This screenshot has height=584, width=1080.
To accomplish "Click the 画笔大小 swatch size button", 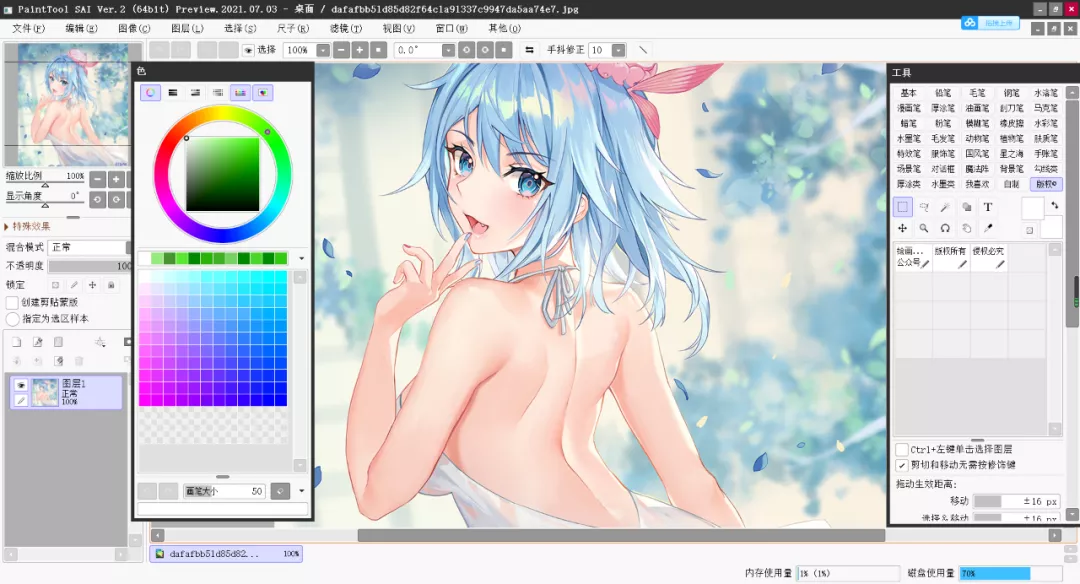I will tap(280, 491).
